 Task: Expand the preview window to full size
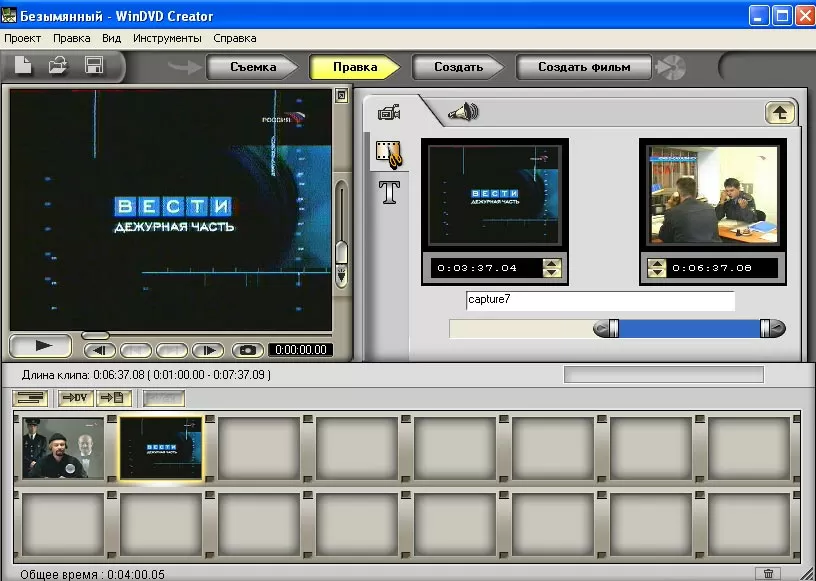tap(341, 96)
